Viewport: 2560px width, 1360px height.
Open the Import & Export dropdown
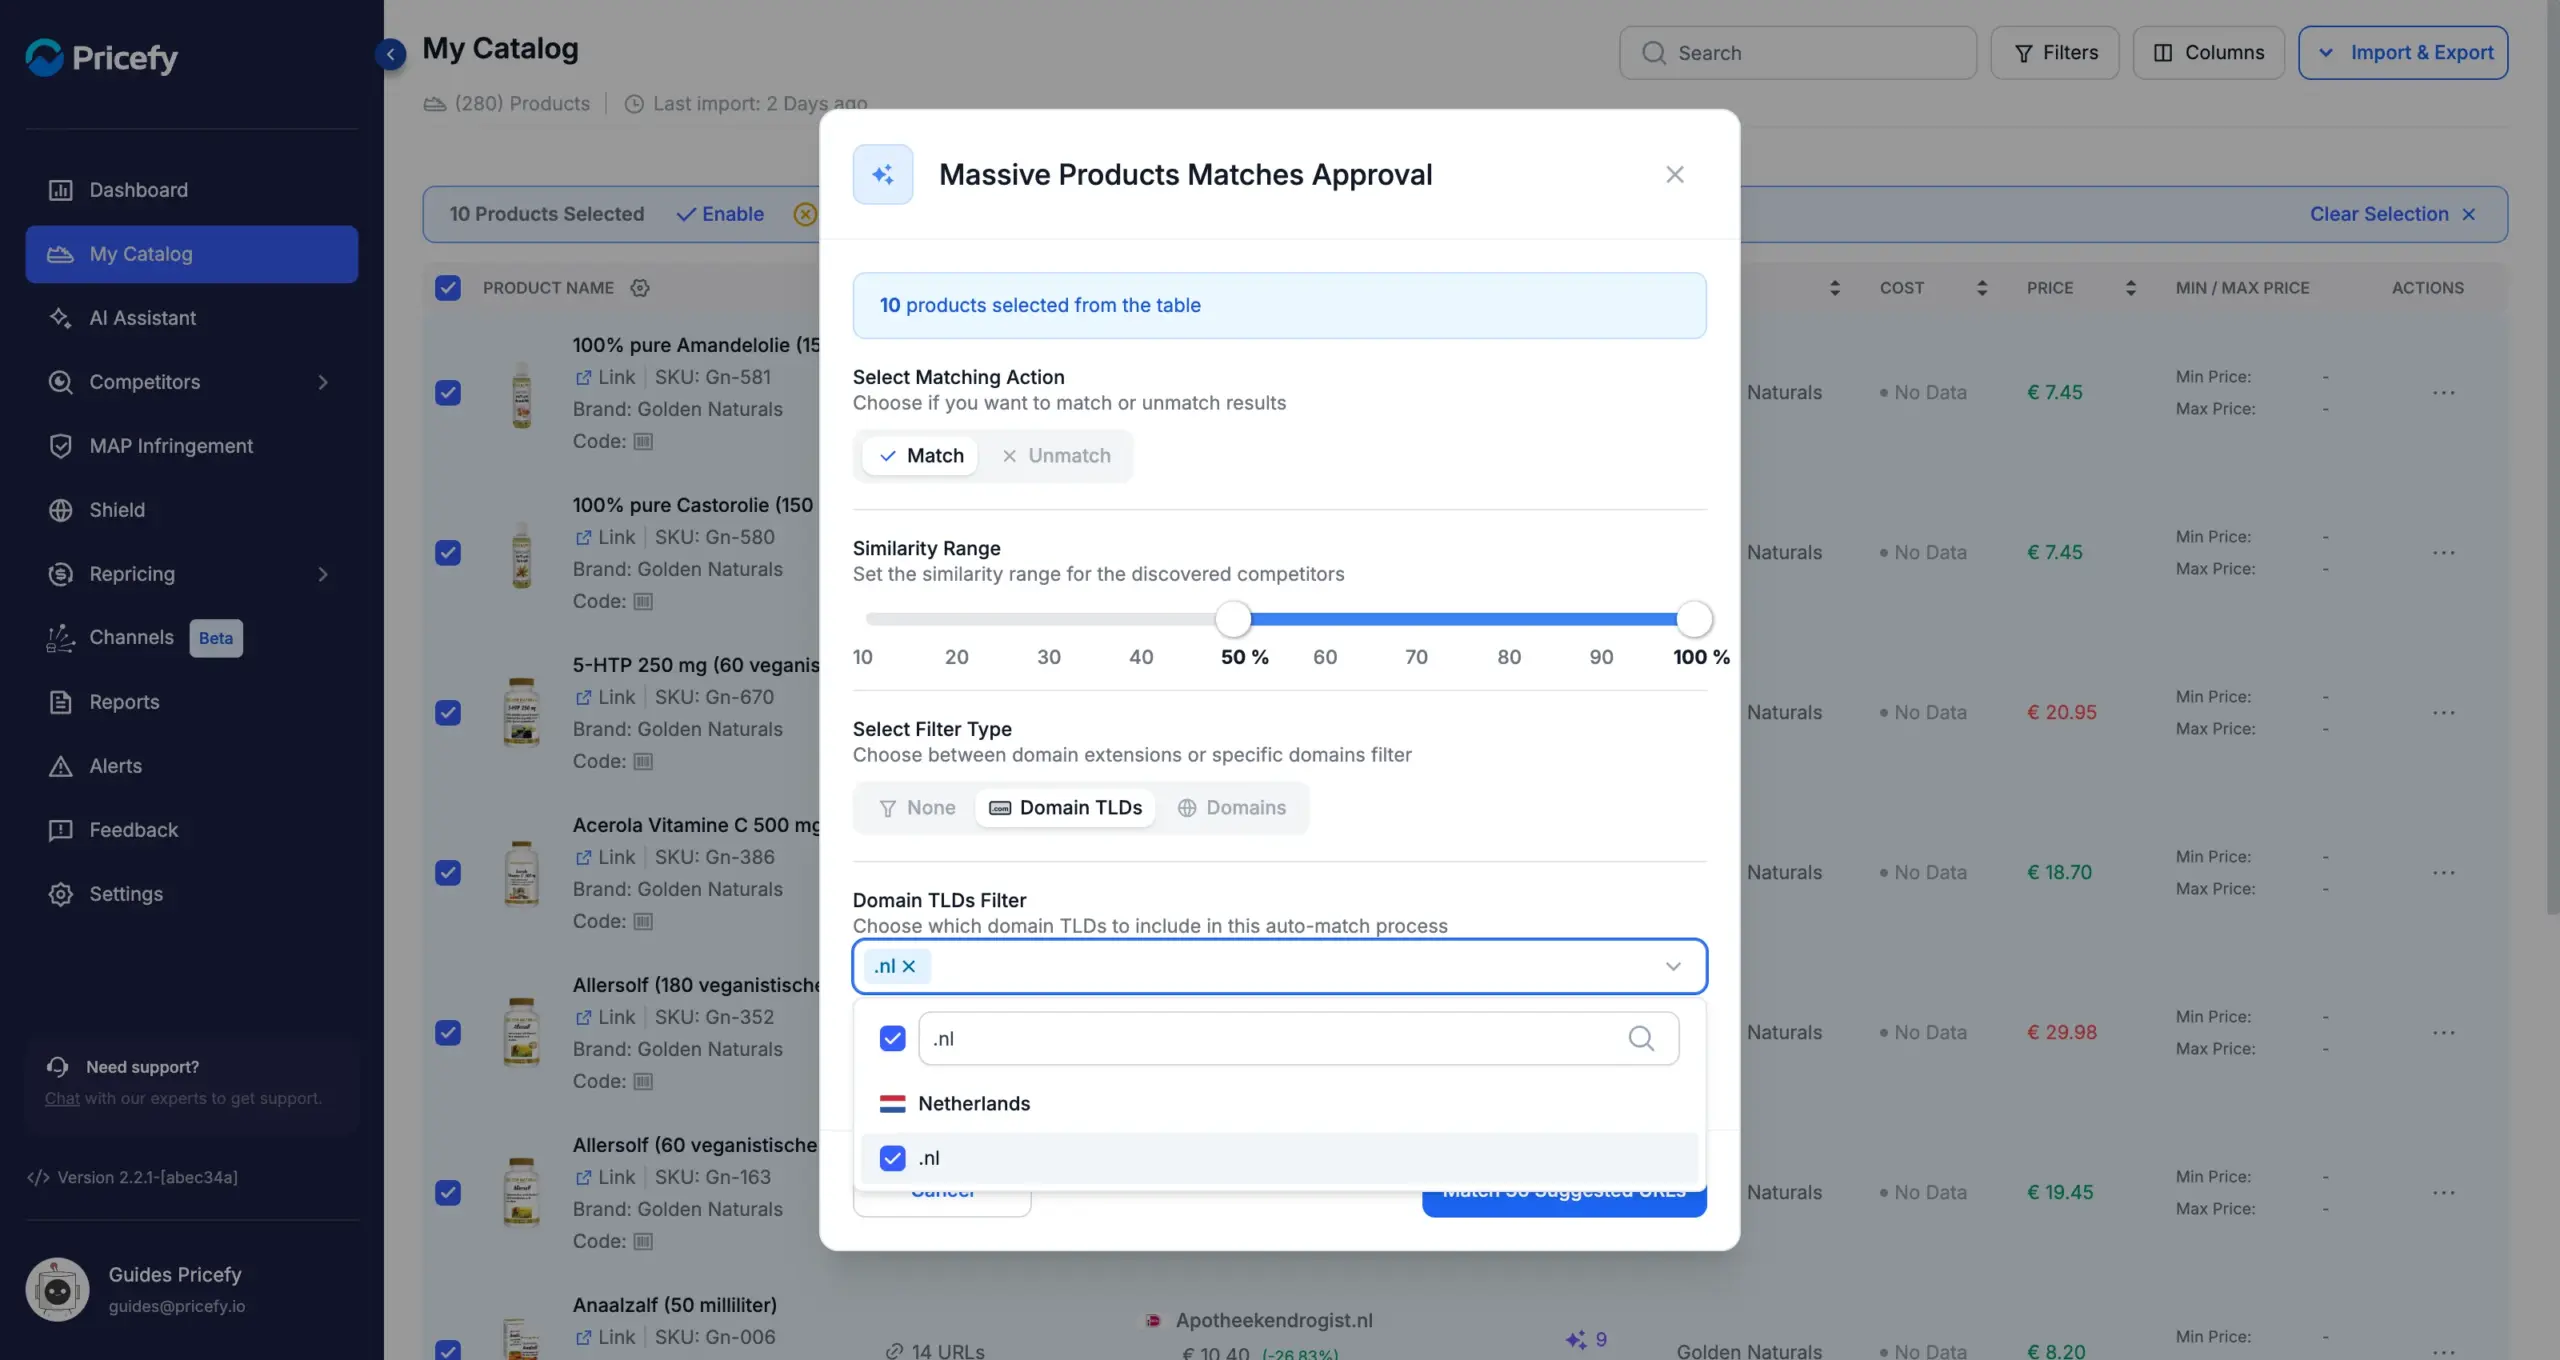point(2403,53)
